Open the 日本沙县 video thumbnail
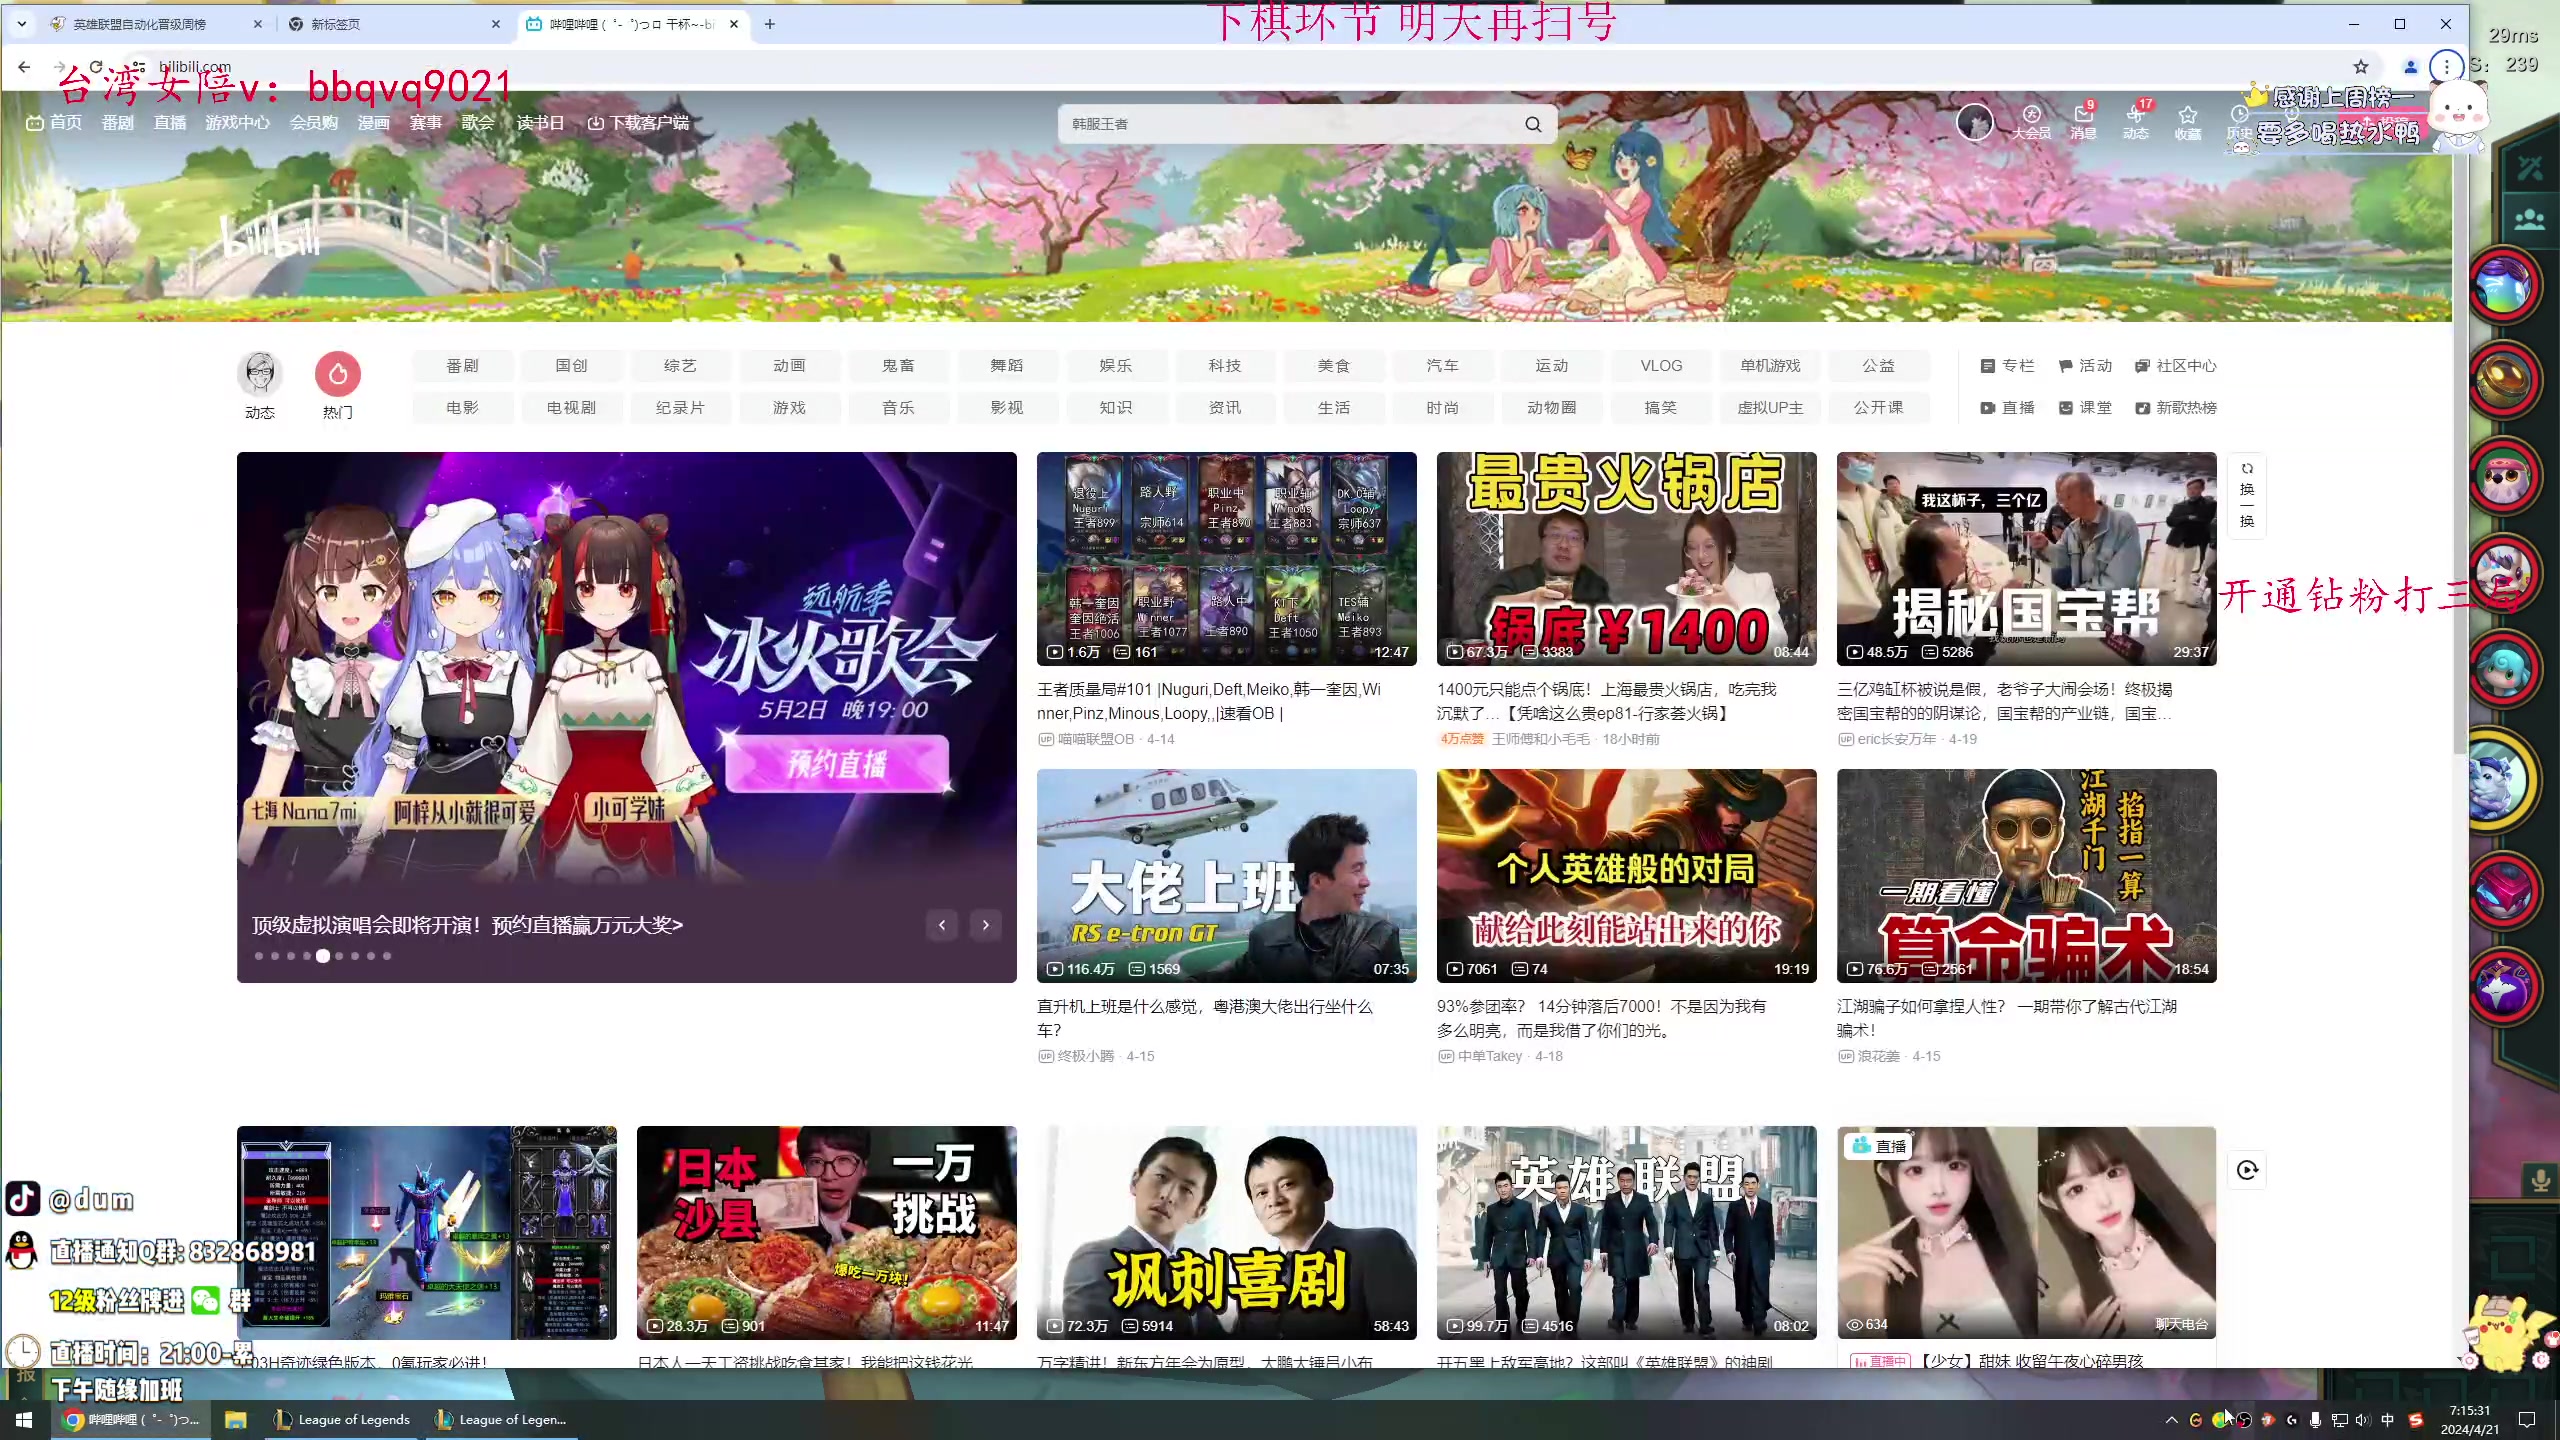 click(x=826, y=1232)
